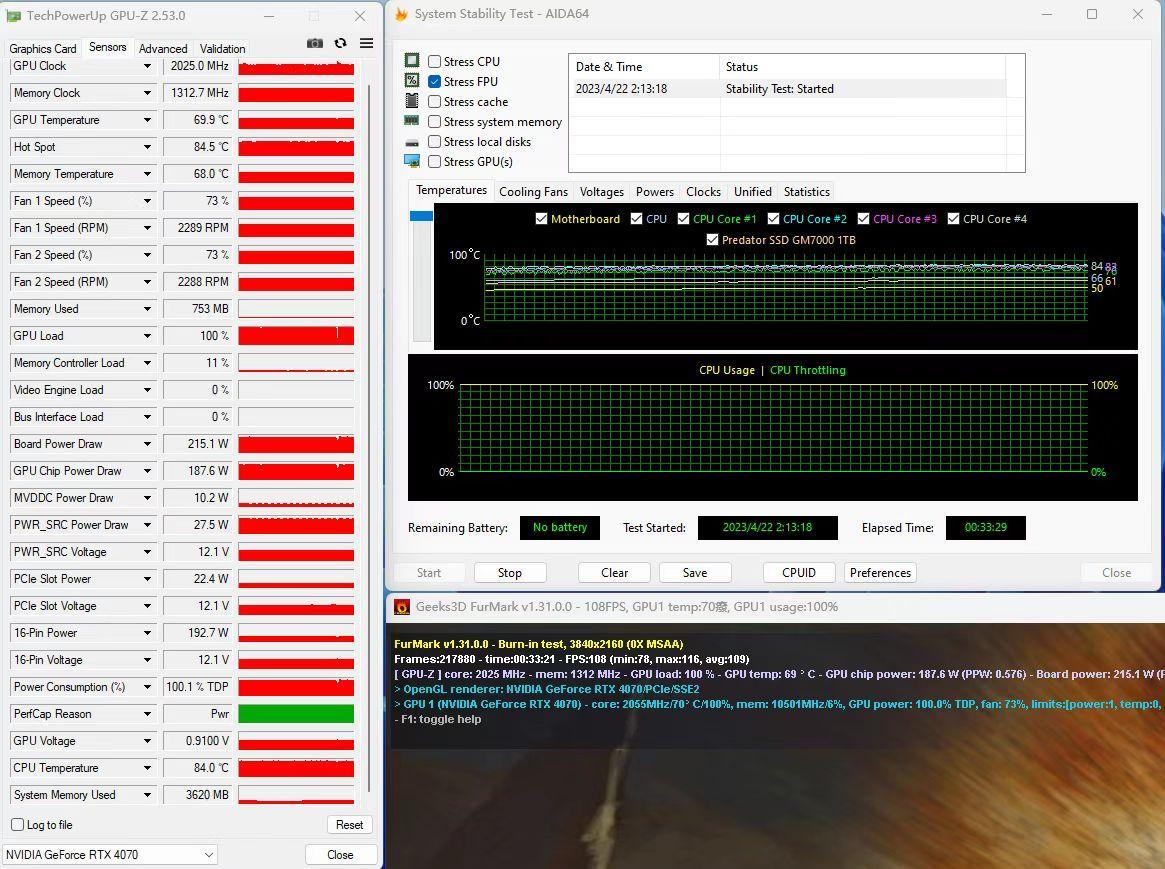Open GPU-Z hamburger menu icon
The image size is (1165, 869).
(x=366, y=44)
